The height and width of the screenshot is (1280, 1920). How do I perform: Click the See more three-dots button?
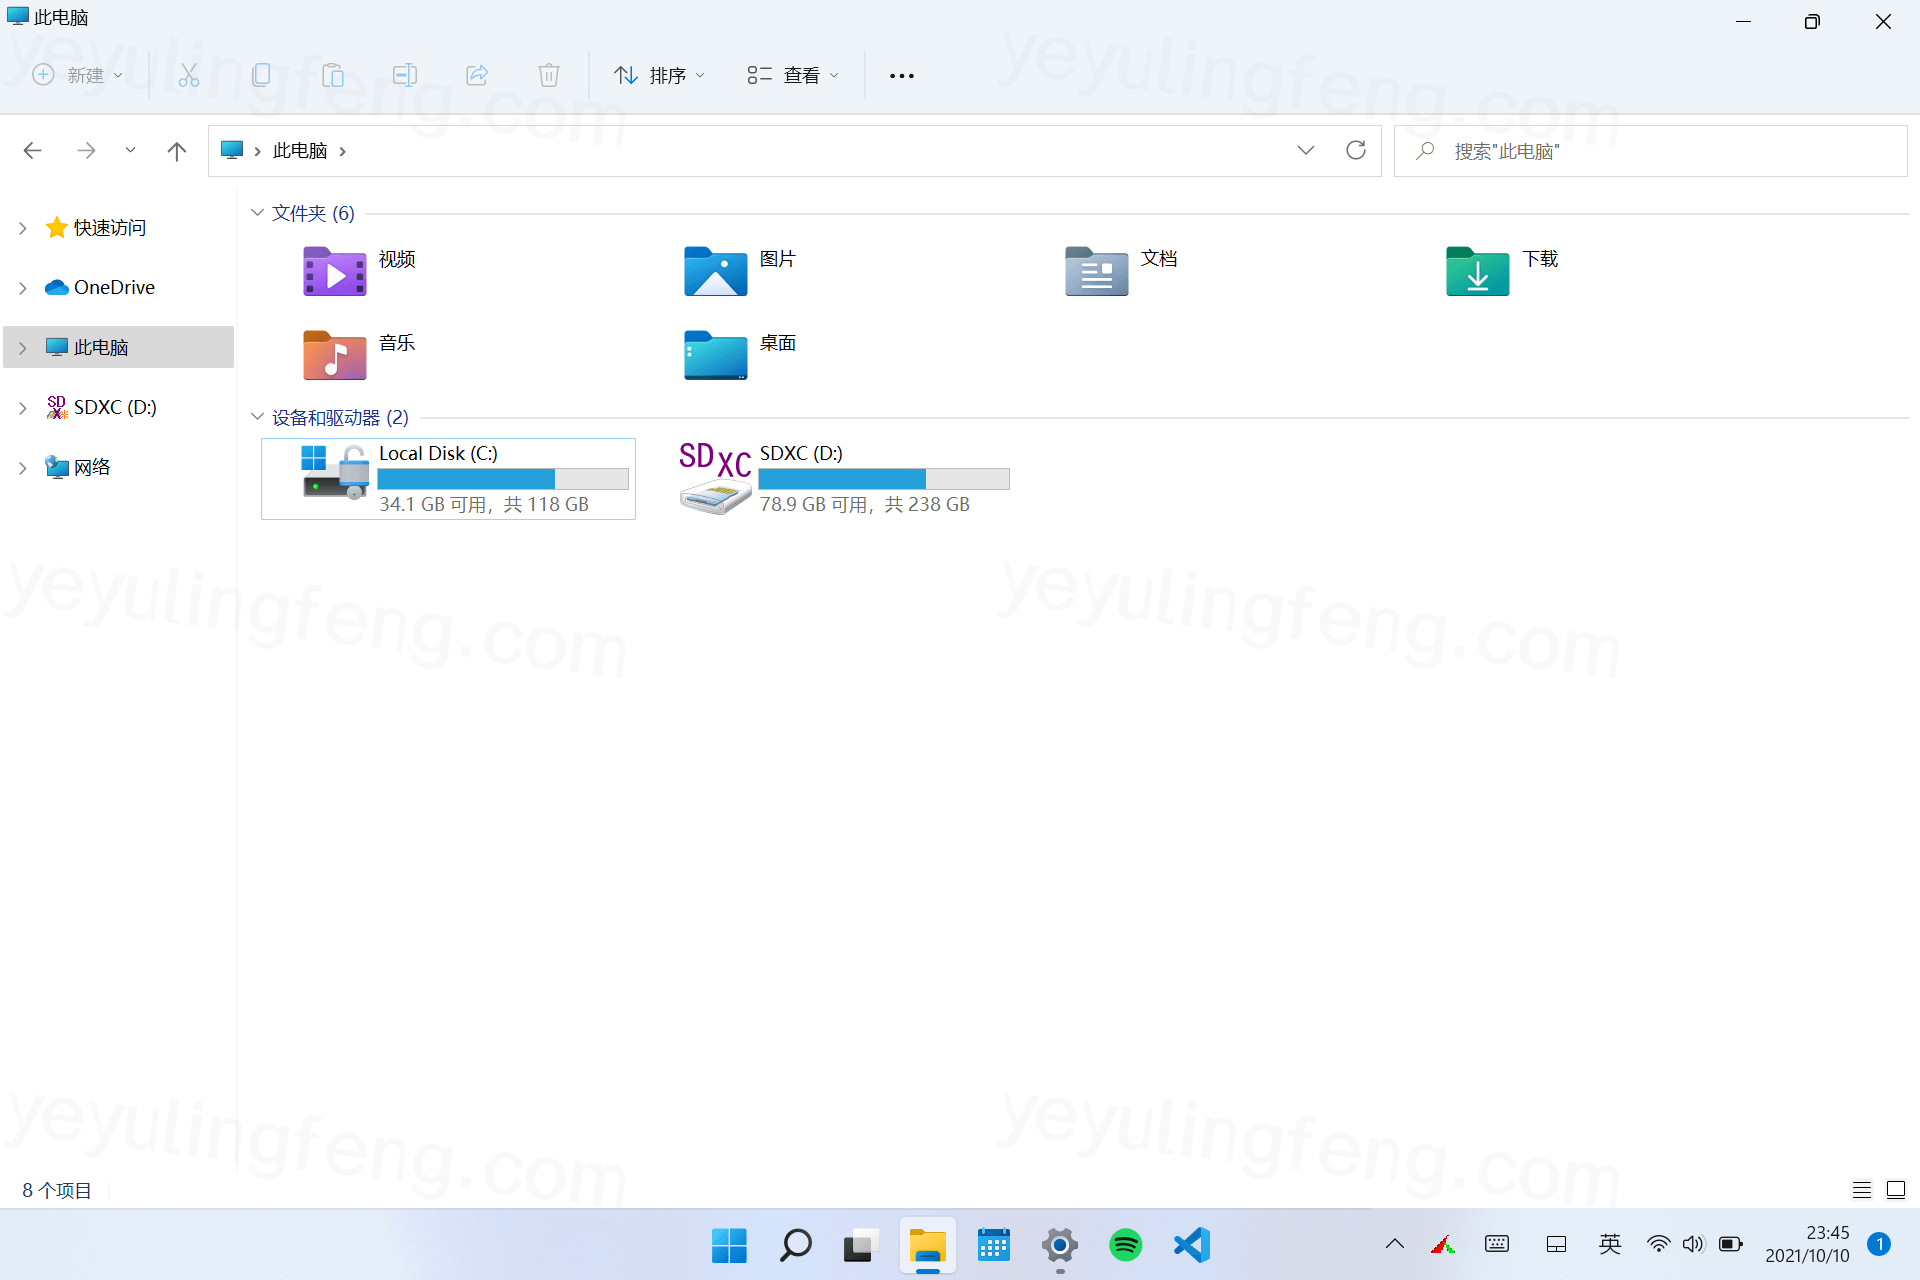click(901, 75)
